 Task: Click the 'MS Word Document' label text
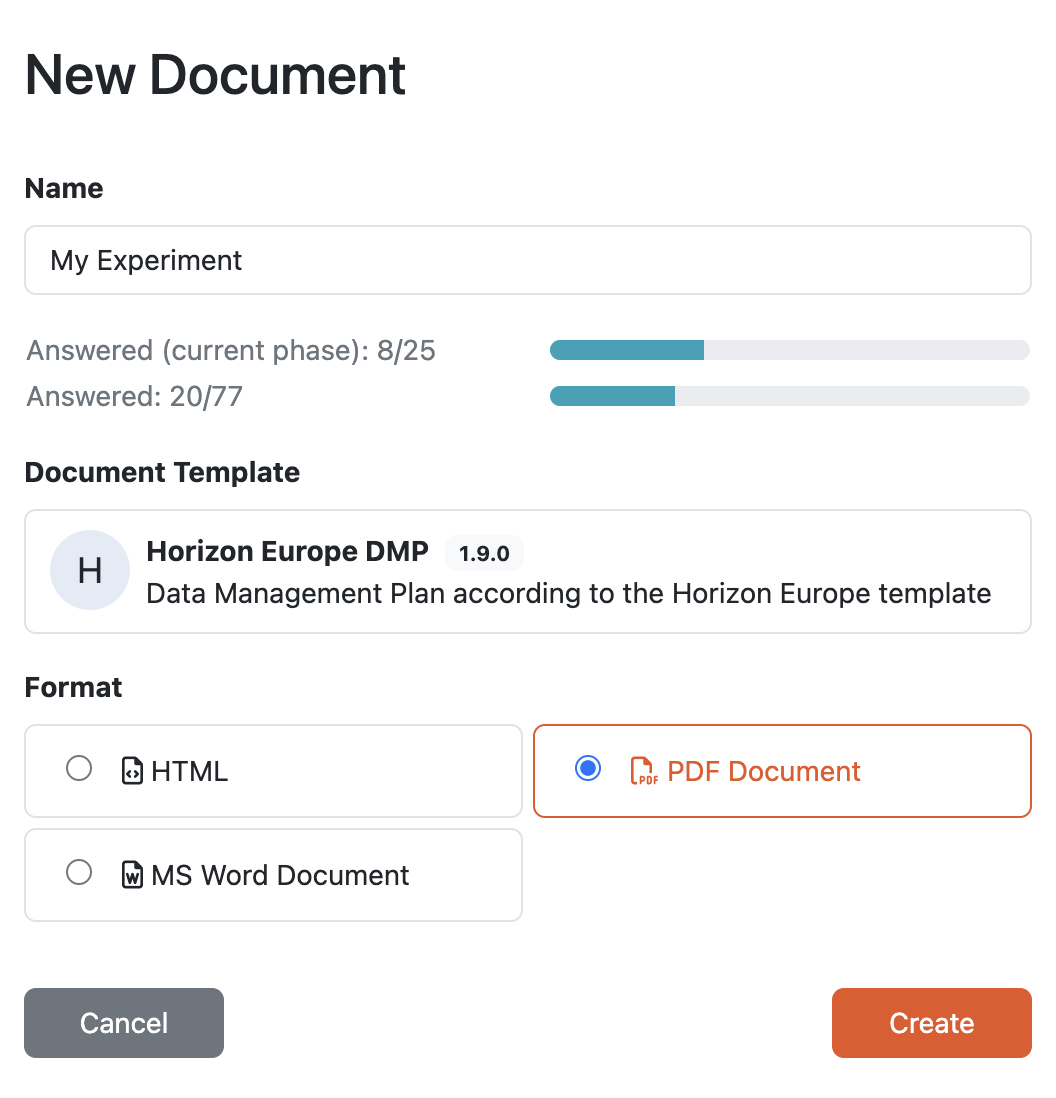(x=280, y=875)
